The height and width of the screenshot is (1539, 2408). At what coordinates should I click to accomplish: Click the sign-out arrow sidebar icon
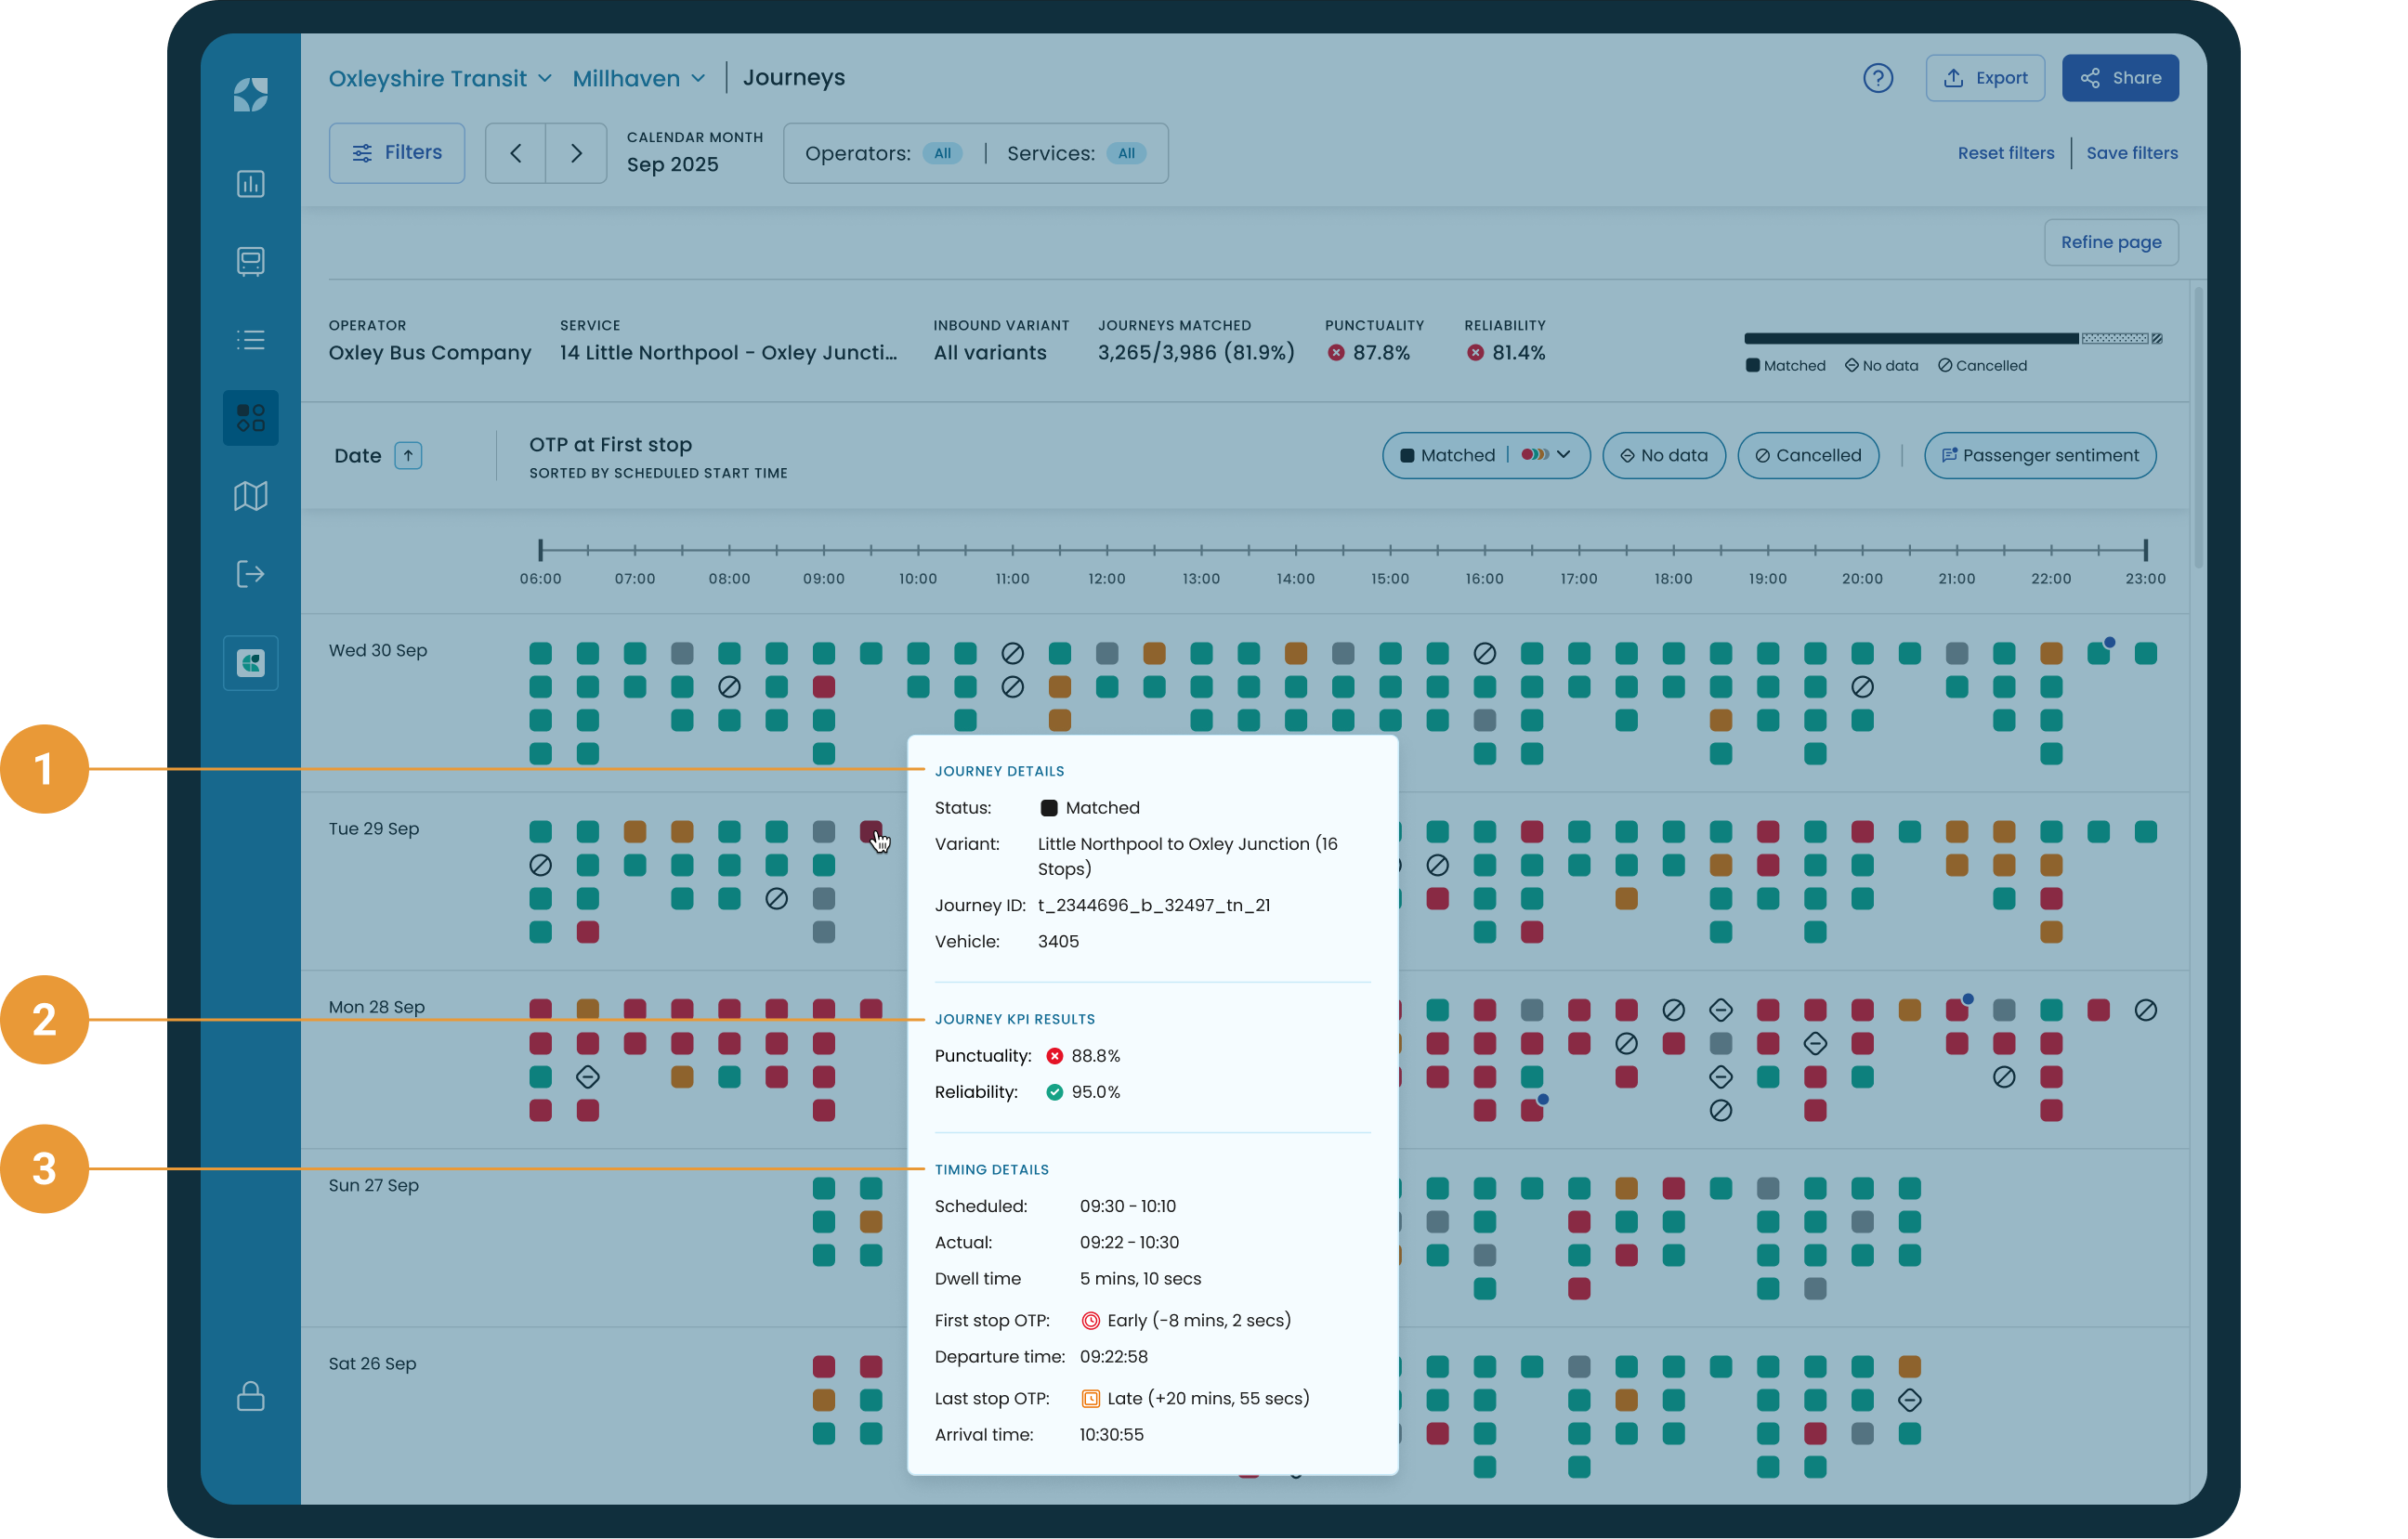(250, 574)
